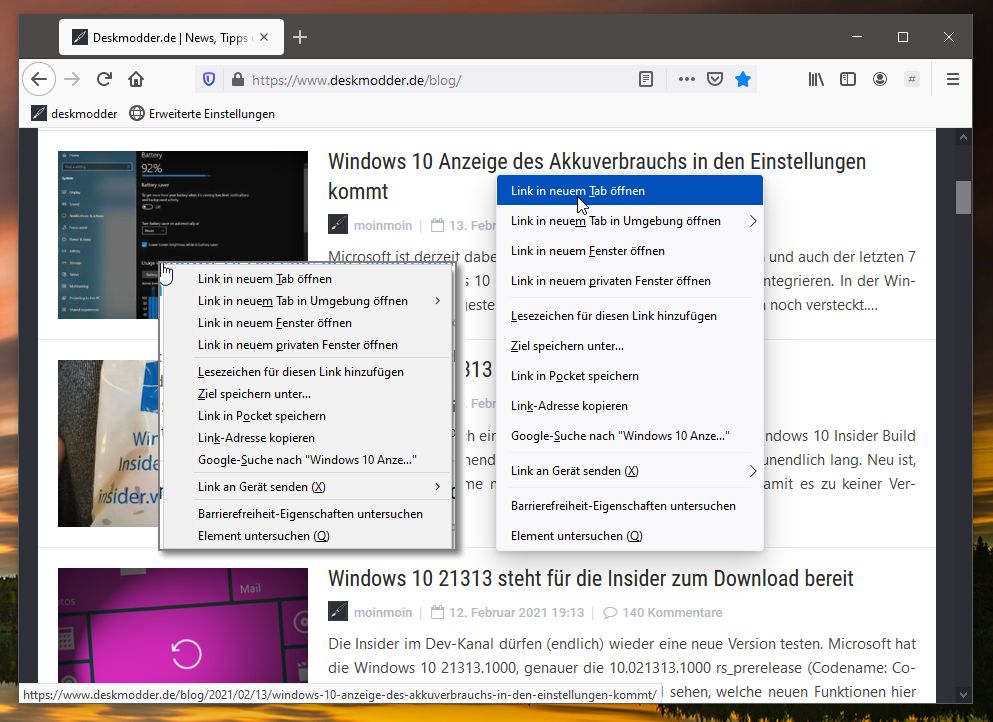This screenshot has width=993, height=722.
Task: Choose 'Link in neuem Fenster öffnen' in left menu
Action: (x=307, y=323)
